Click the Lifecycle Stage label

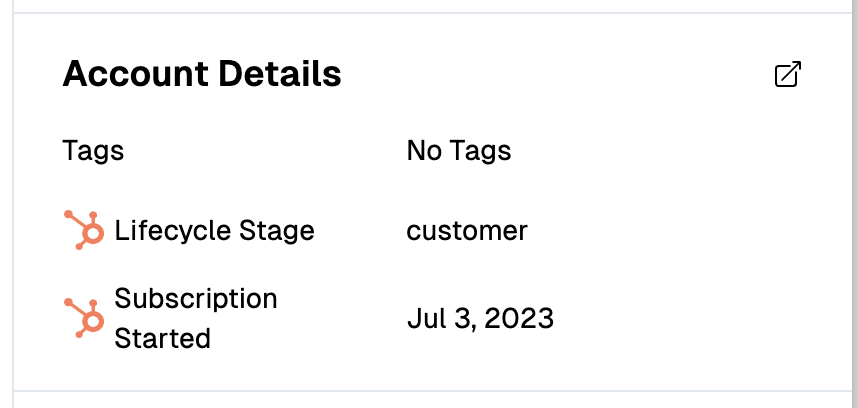(x=214, y=231)
